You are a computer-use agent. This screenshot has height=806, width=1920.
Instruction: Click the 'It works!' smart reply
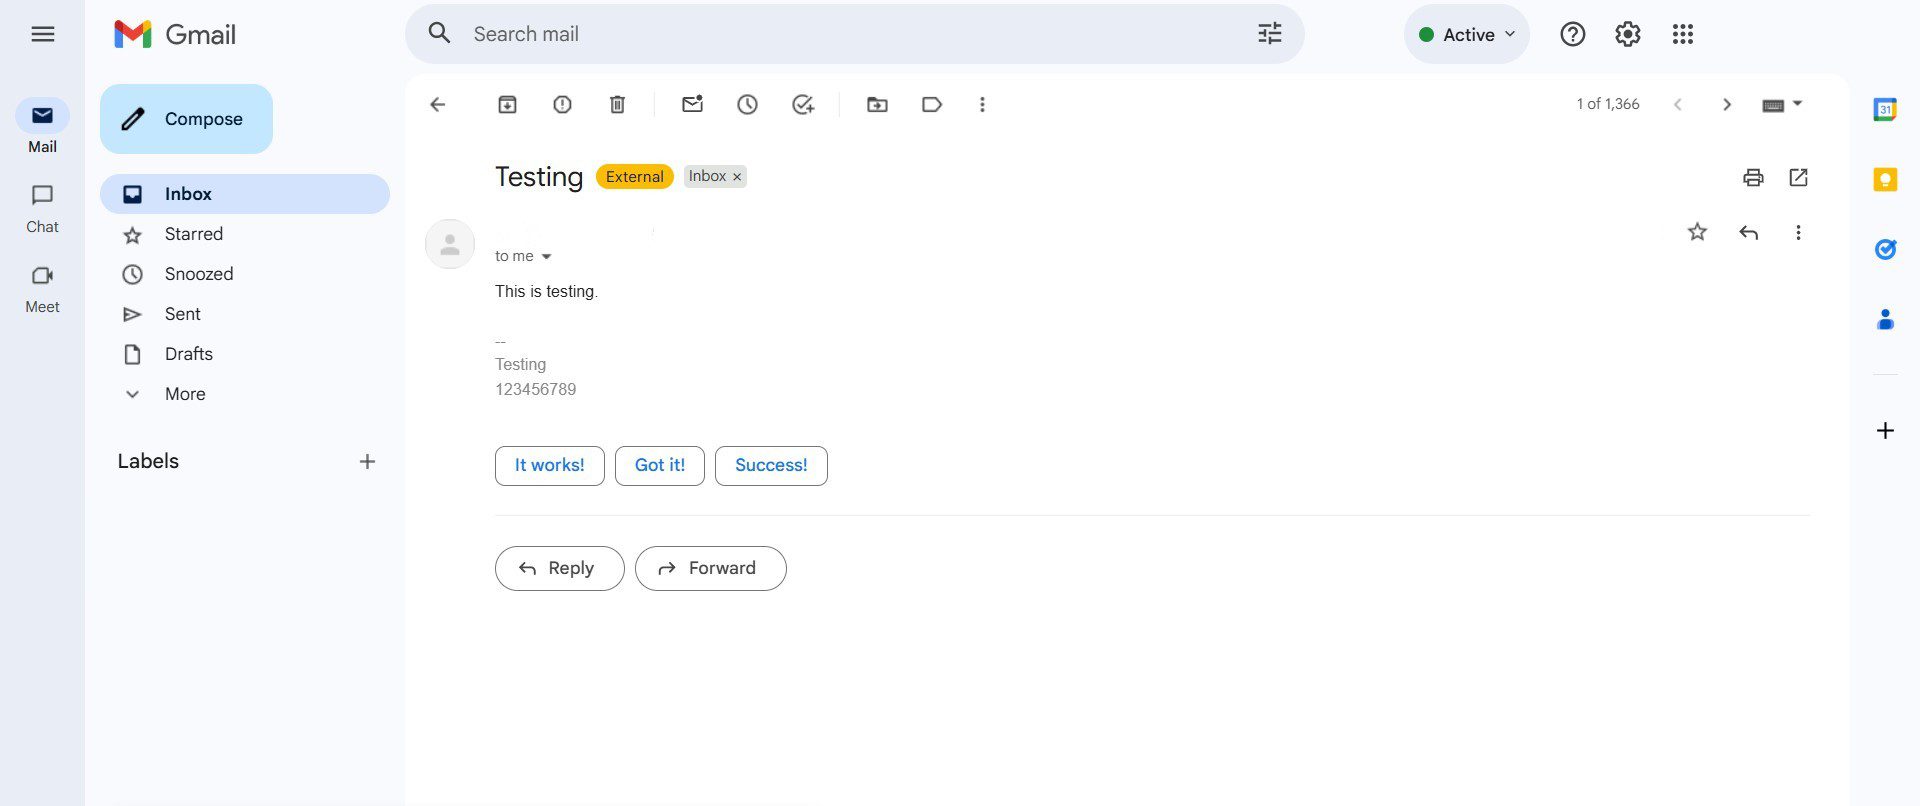point(549,465)
